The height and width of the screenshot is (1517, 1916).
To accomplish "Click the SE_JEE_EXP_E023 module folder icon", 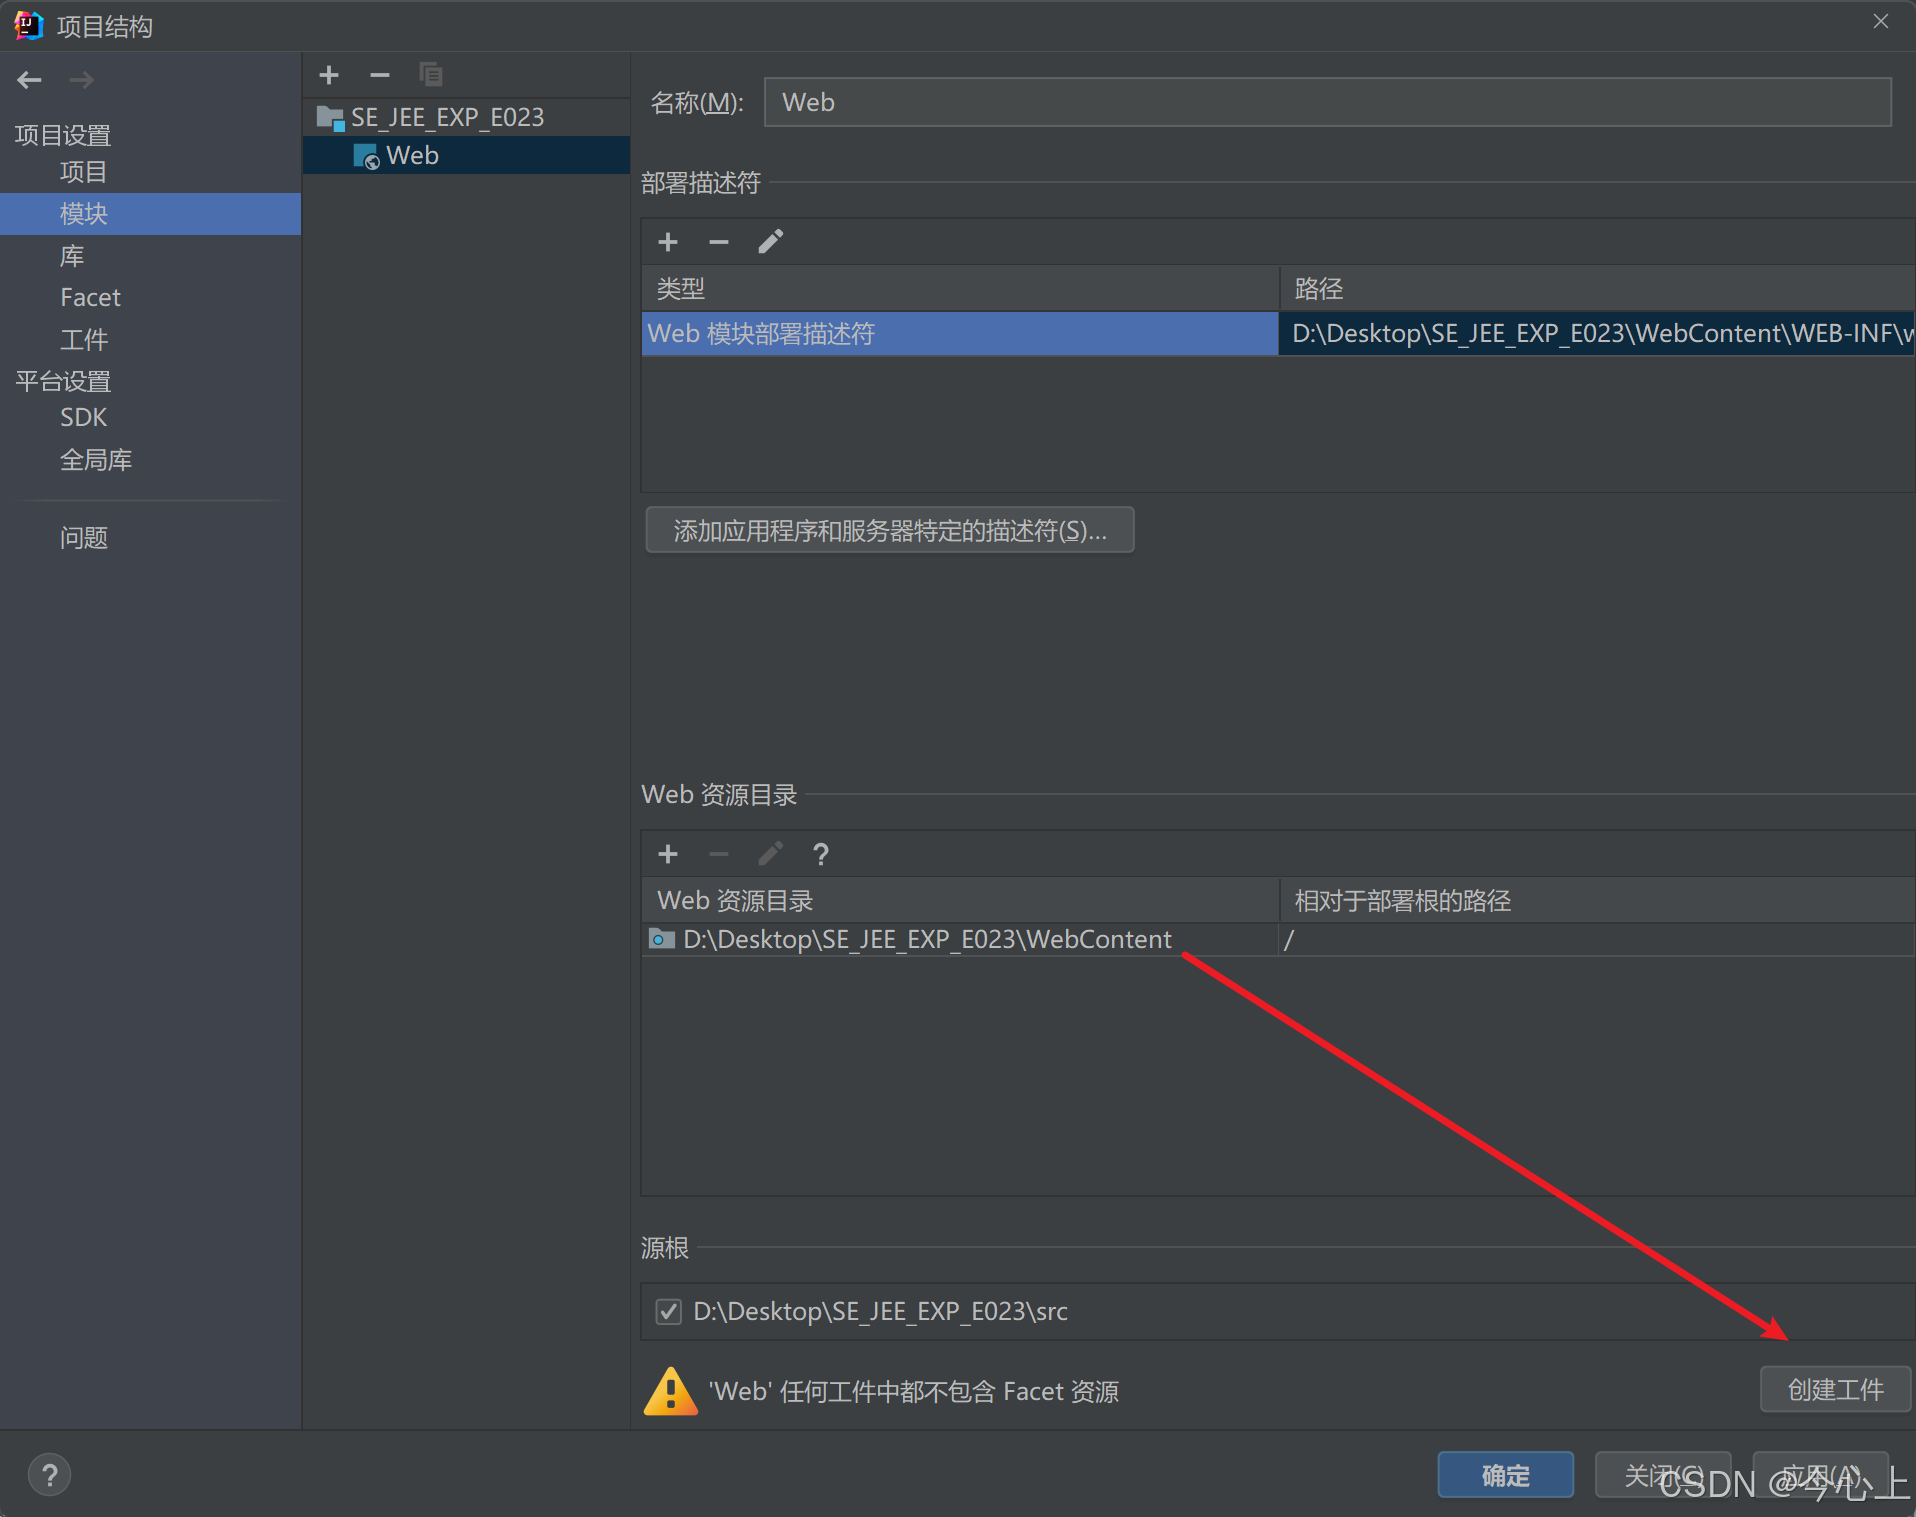I will [331, 118].
